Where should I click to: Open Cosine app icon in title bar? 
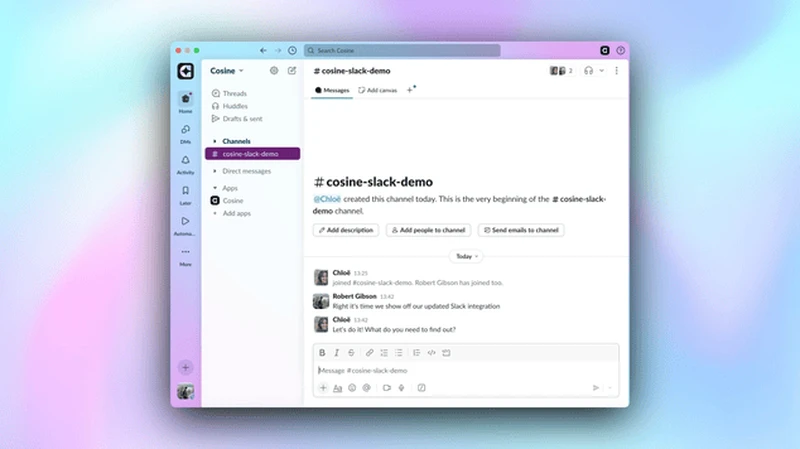click(x=605, y=50)
